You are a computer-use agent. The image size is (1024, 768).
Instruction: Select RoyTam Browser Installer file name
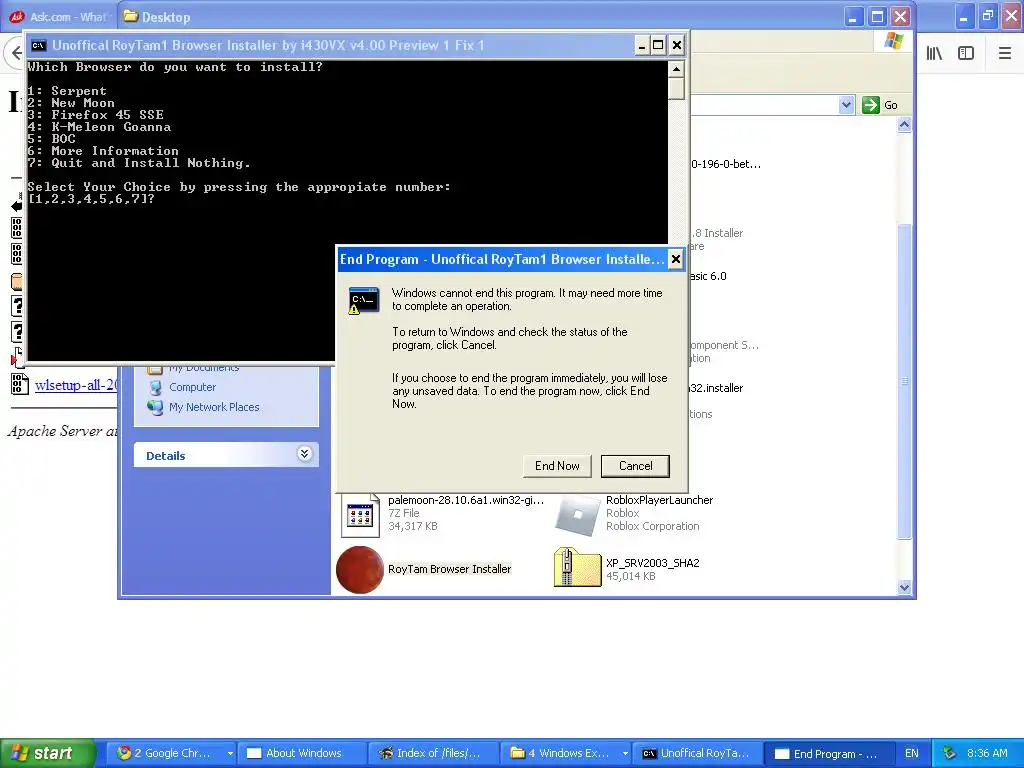click(449, 569)
